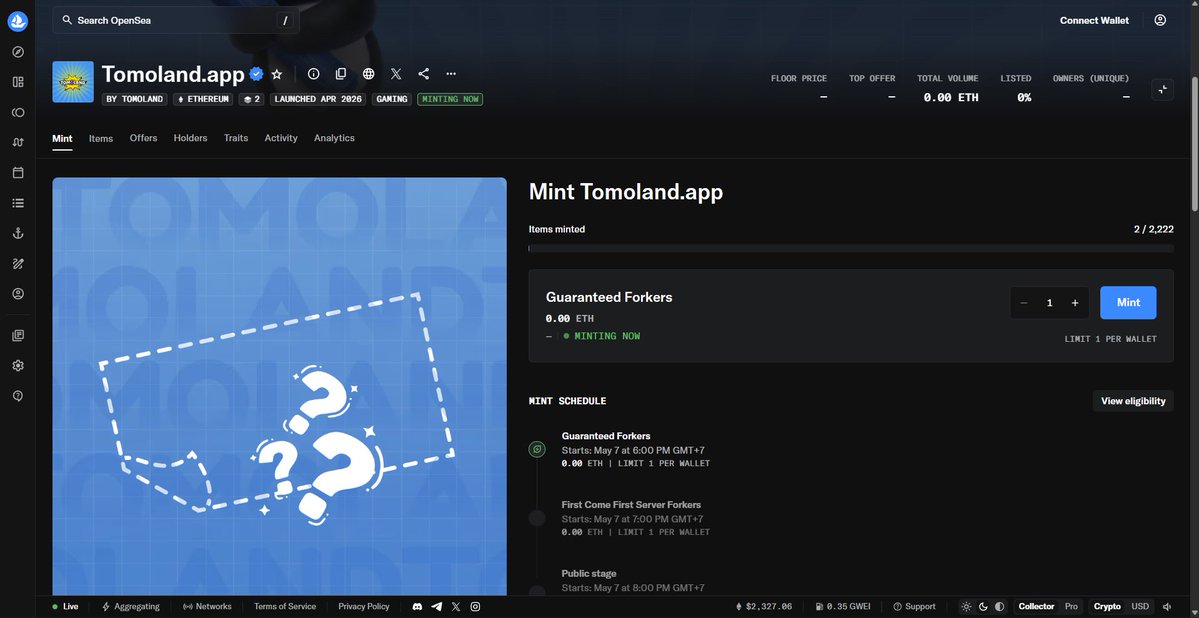Open the Rewards anchor icon in sidebar

[18, 233]
